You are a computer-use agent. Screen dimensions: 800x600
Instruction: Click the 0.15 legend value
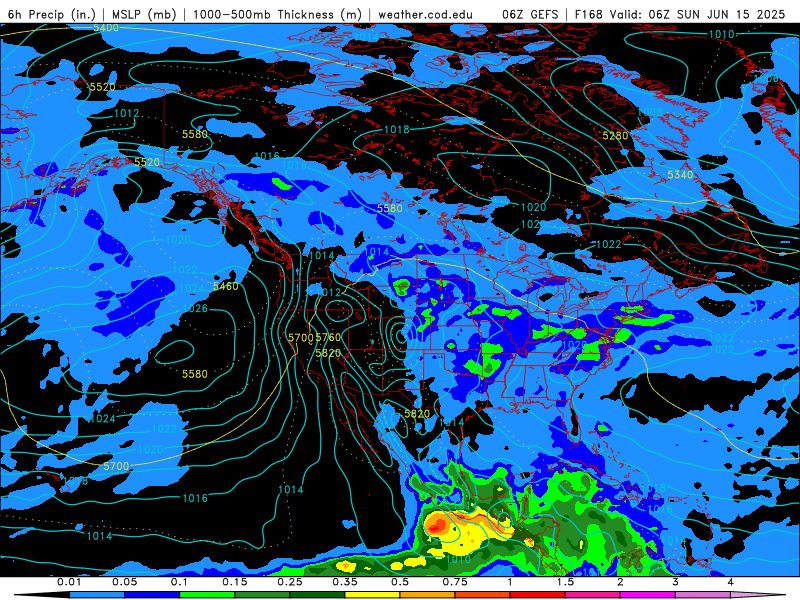[235, 582]
